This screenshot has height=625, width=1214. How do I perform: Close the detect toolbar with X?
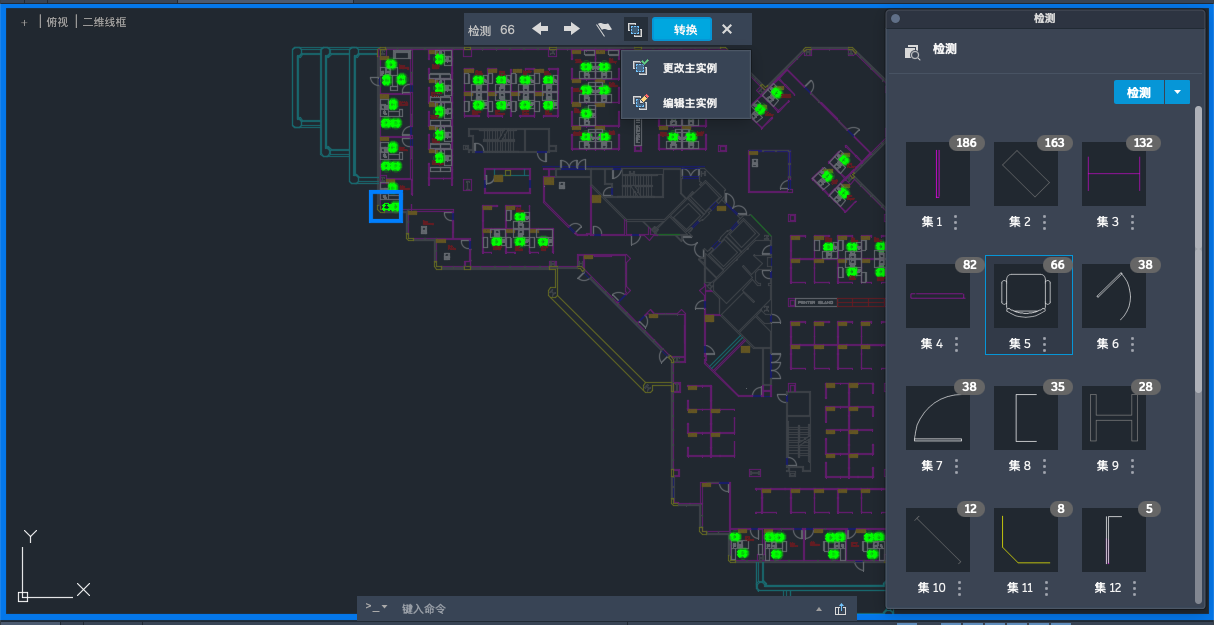click(x=727, y=29)
